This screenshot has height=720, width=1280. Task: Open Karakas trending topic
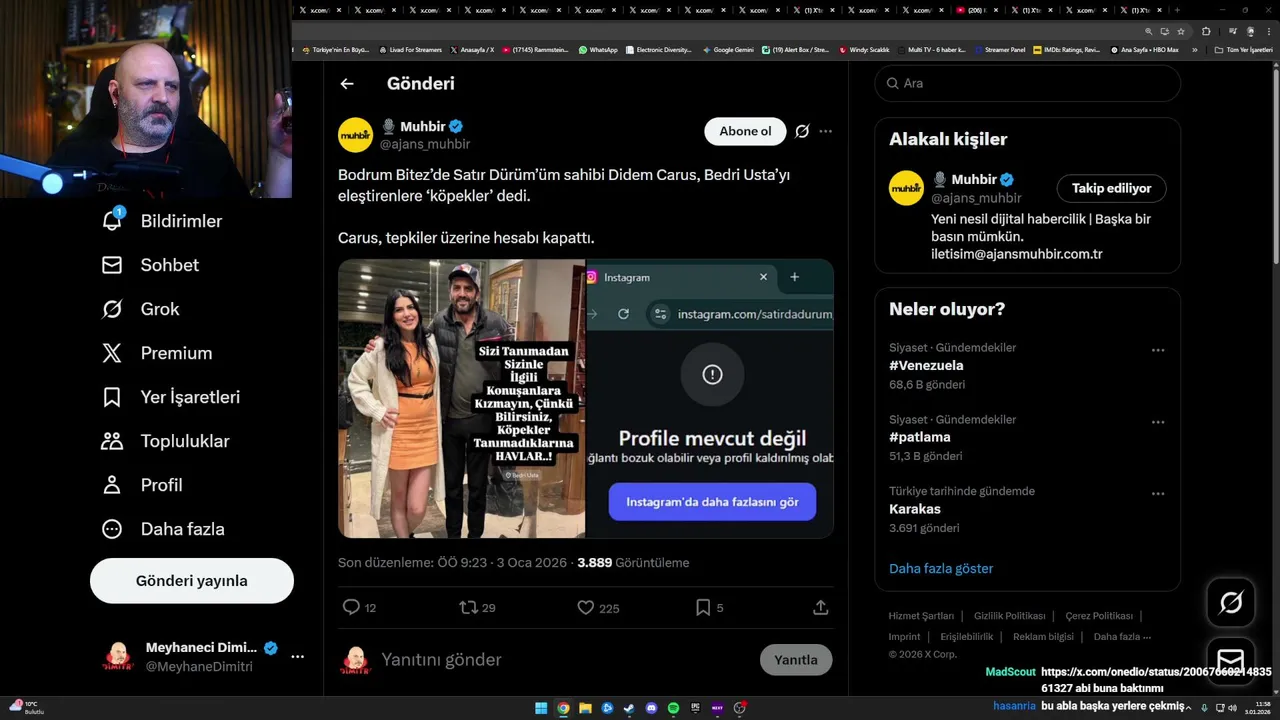click(915, 509)
